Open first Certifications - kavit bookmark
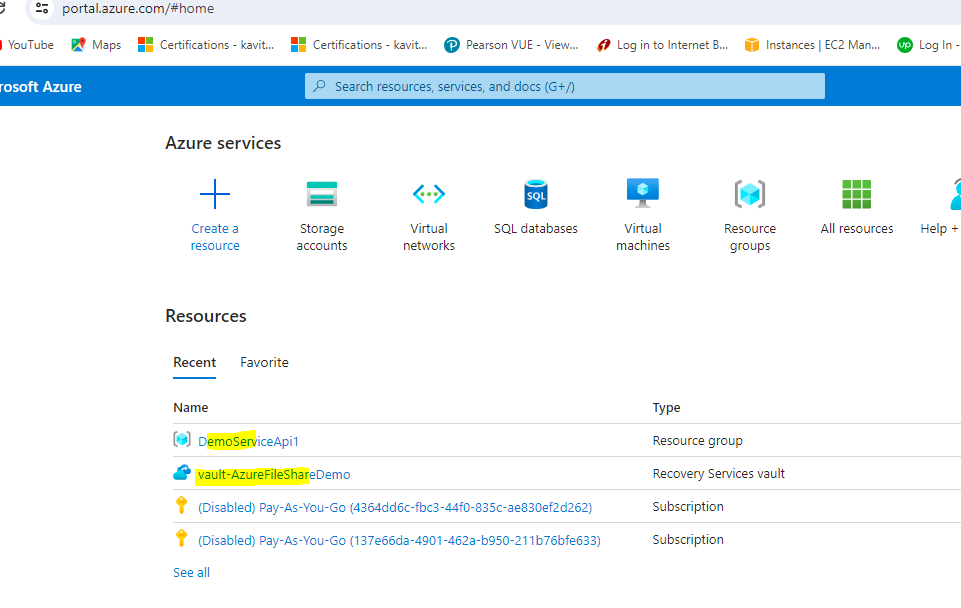This screenshot has width=961, height=608. click(206, 45)
